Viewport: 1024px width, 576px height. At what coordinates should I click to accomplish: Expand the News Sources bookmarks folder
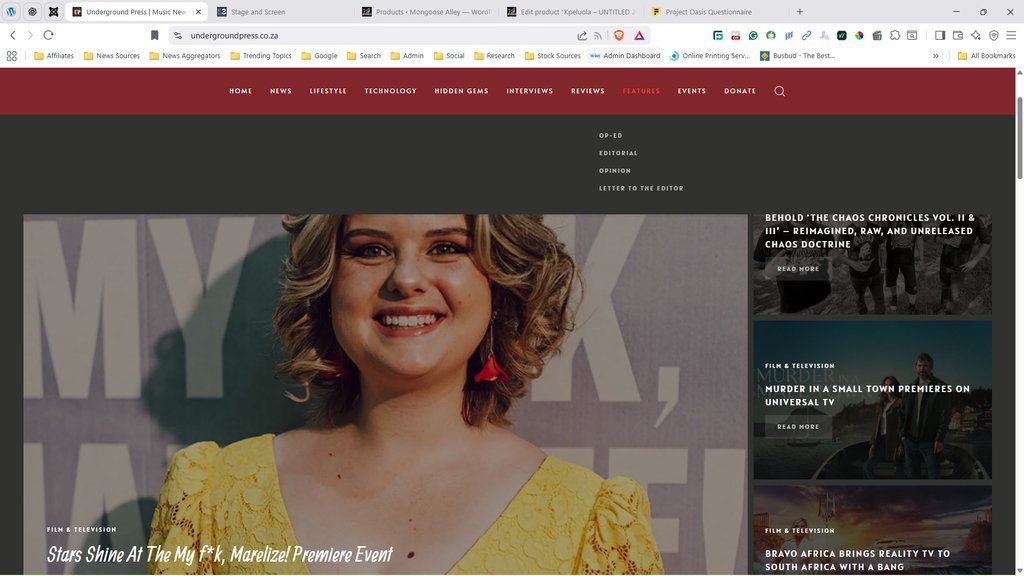point(112,56)
